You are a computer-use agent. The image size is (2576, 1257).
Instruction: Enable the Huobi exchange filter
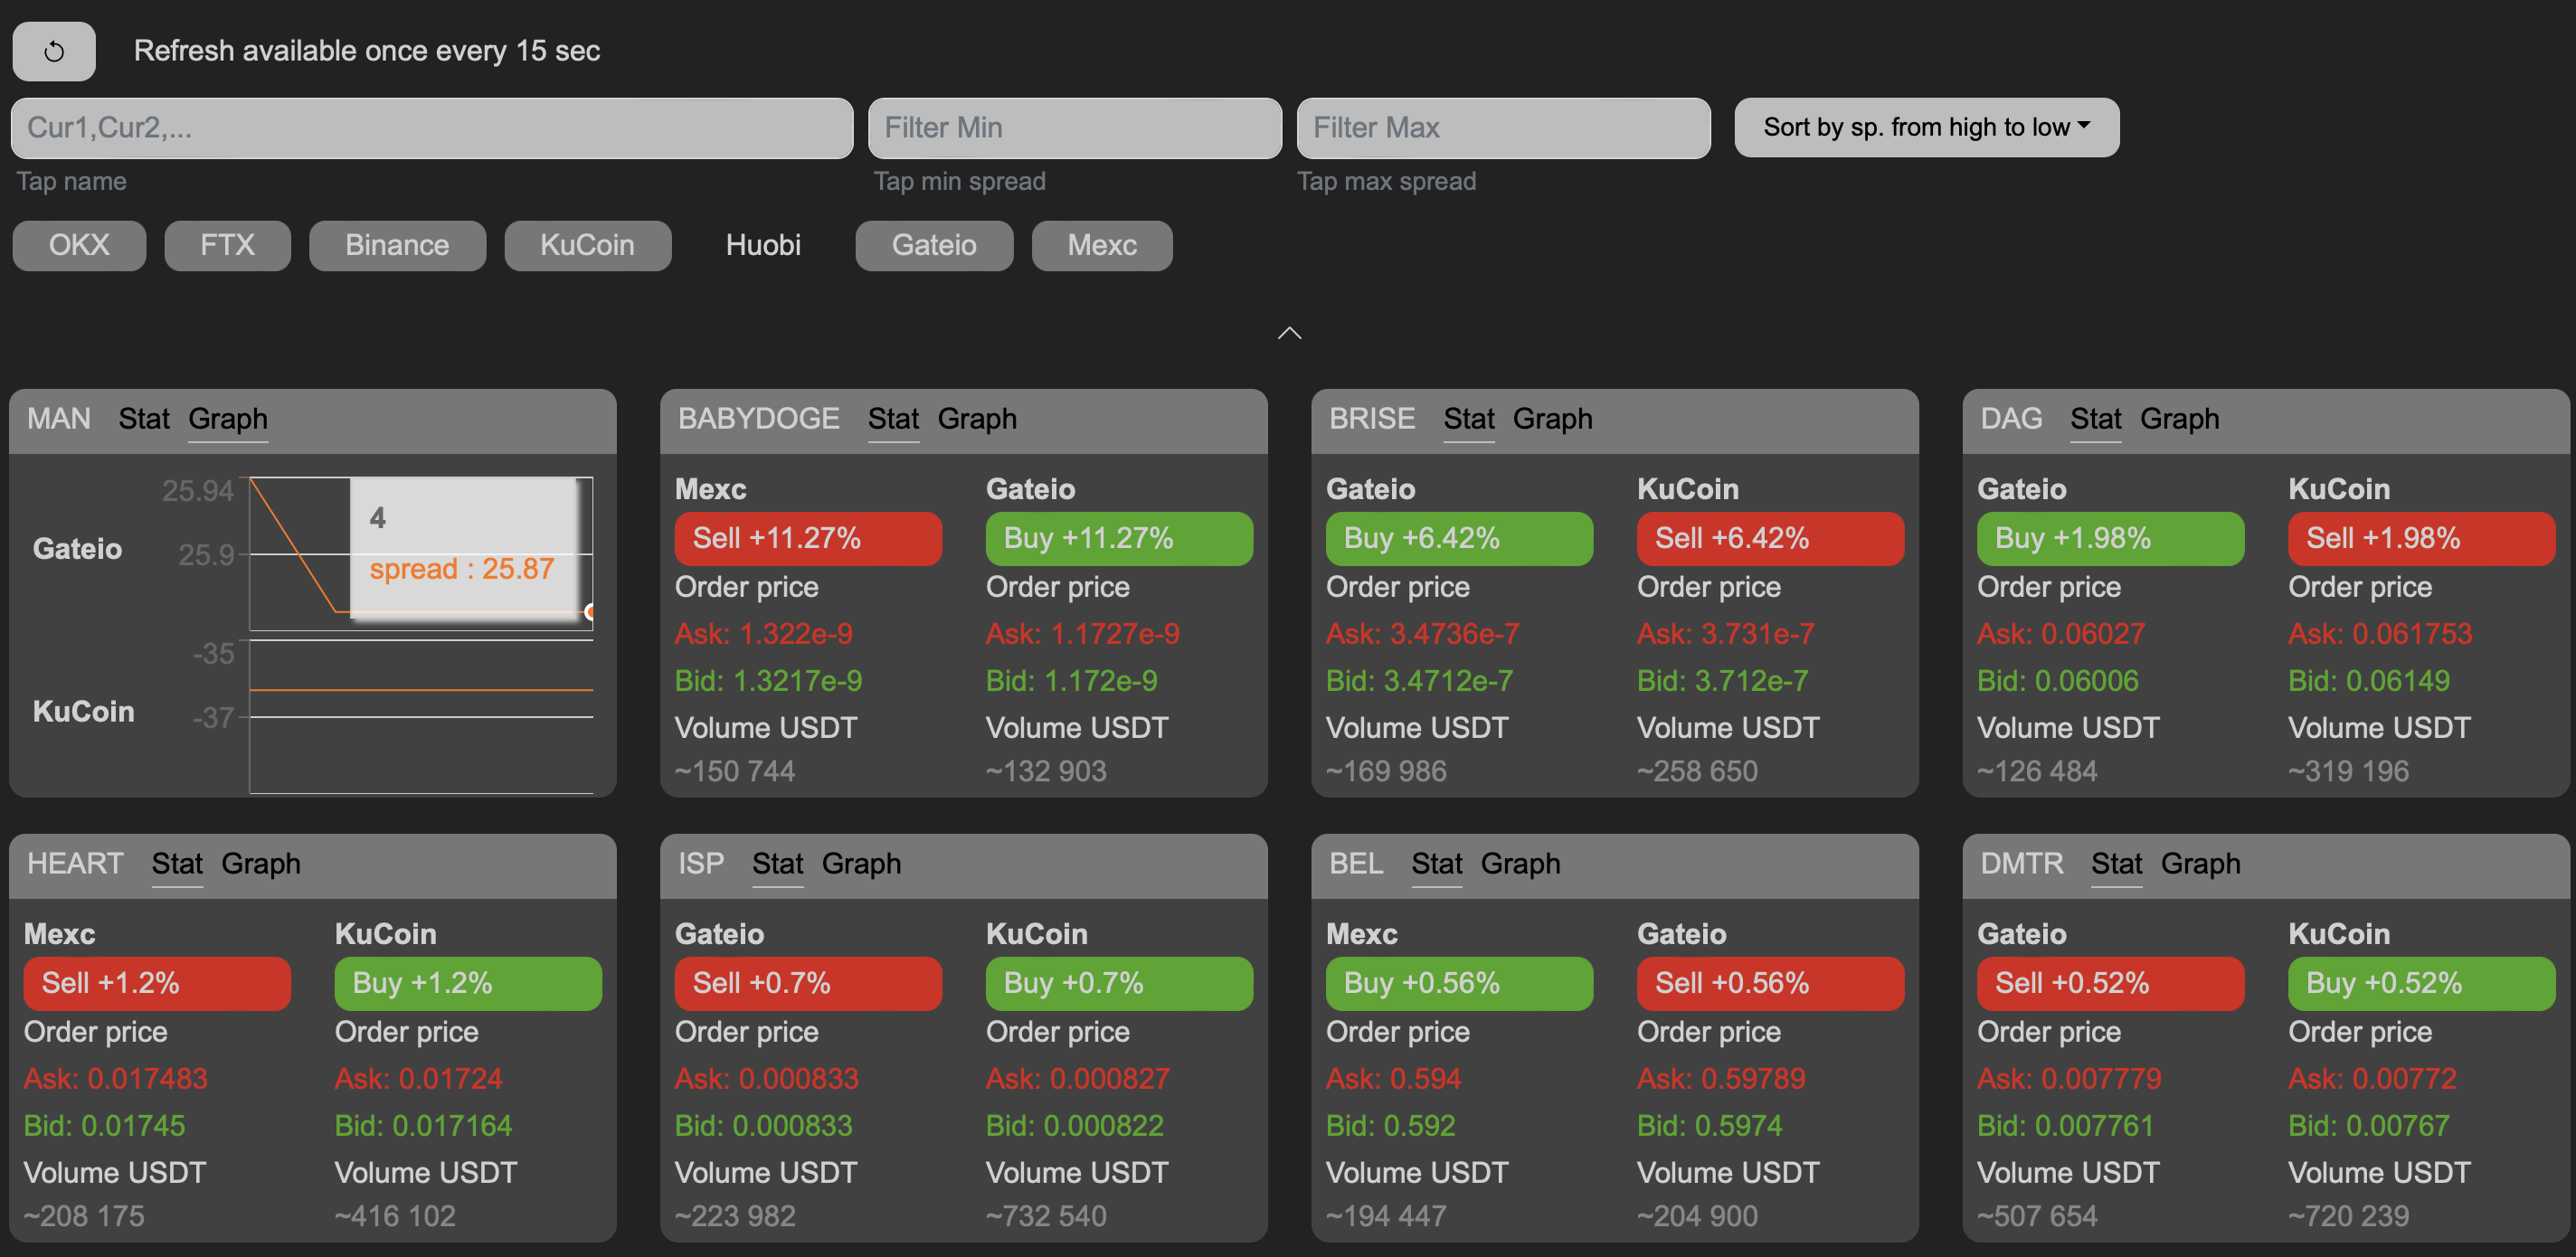coord(763,245)
